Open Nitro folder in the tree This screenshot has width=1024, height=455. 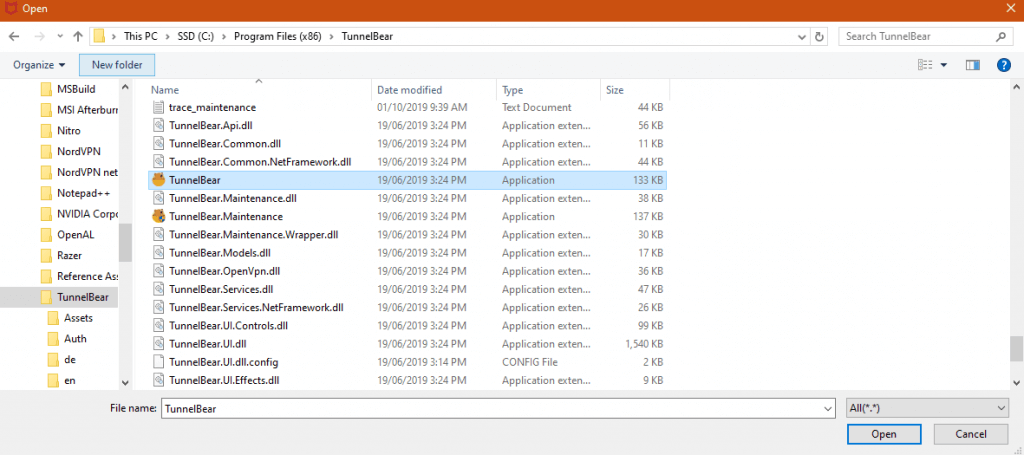pyautogui.click(x=61, y=131)
